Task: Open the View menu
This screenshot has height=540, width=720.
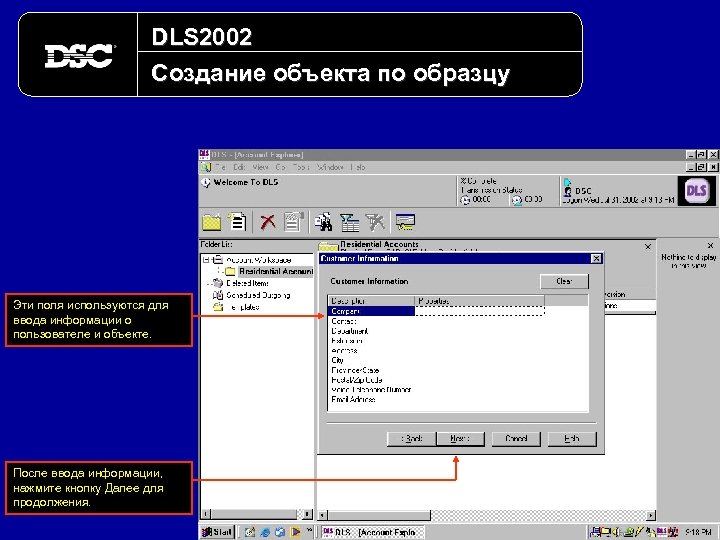Action: pyautogui.click(x=260, y=167)
